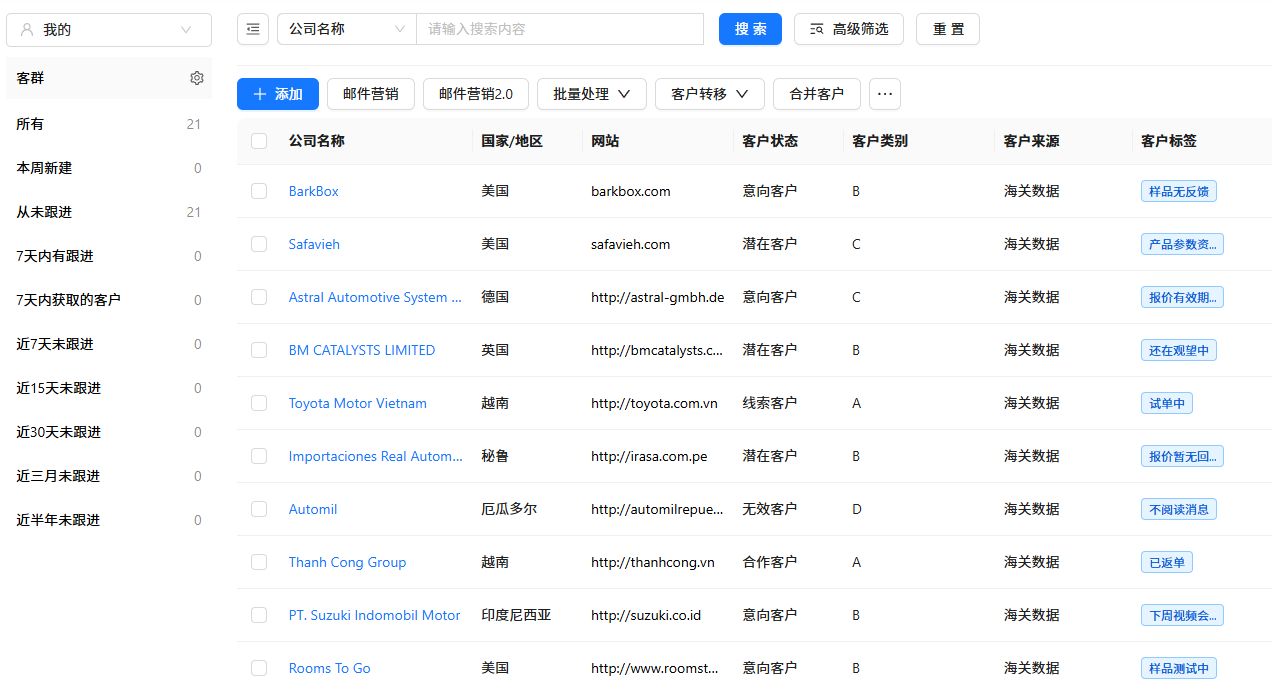This screenshot has height=693, width=1272.
Task: Open the 近15天未跟进 group
Action: click(109, 388)
